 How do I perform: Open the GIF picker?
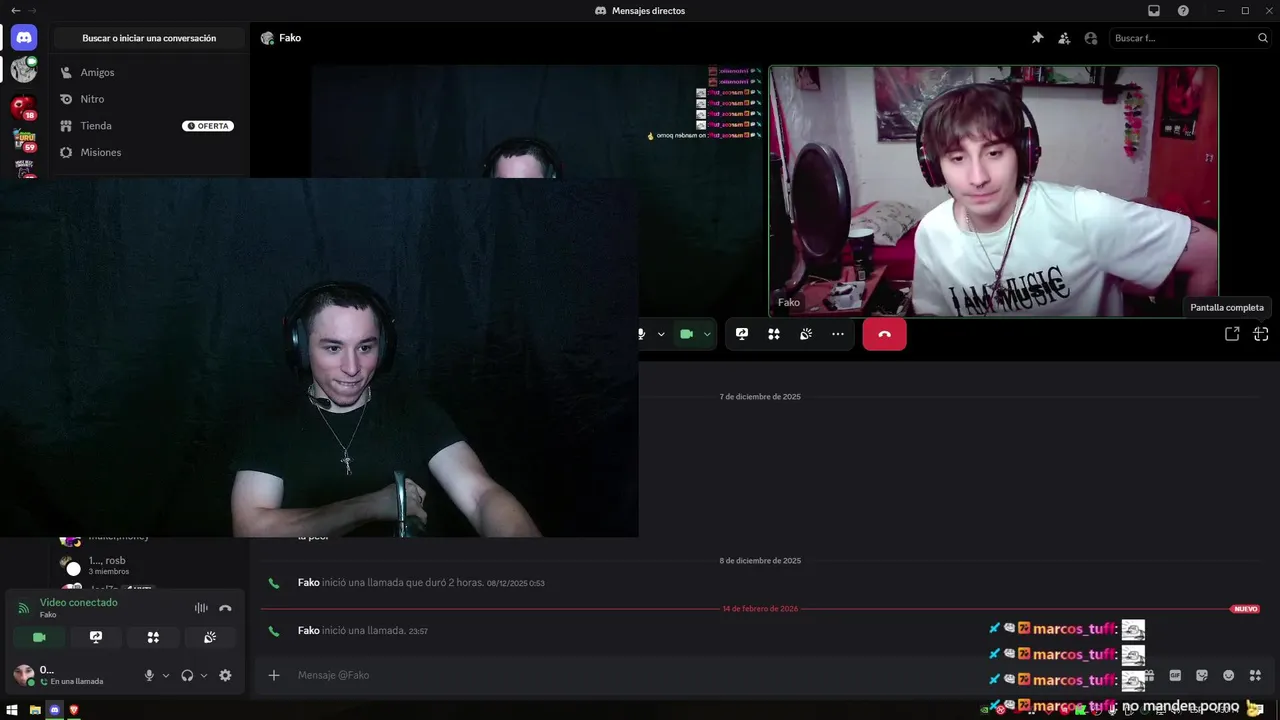tap(1175, 675)
